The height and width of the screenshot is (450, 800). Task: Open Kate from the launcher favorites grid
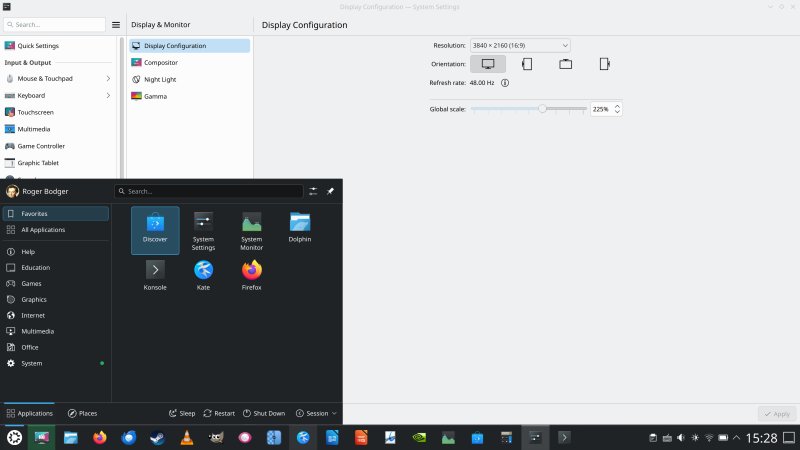203,275
